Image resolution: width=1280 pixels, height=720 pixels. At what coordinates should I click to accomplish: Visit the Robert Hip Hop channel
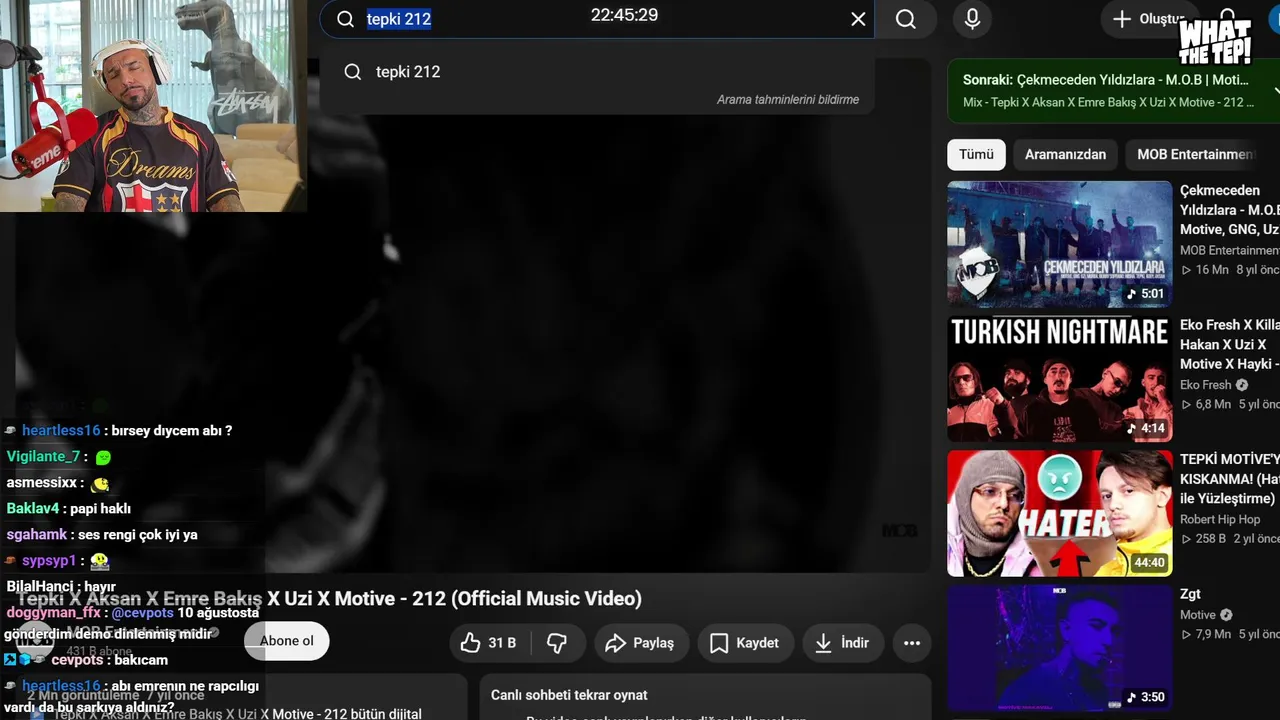pyautogui.click(x=1220, y=519)
